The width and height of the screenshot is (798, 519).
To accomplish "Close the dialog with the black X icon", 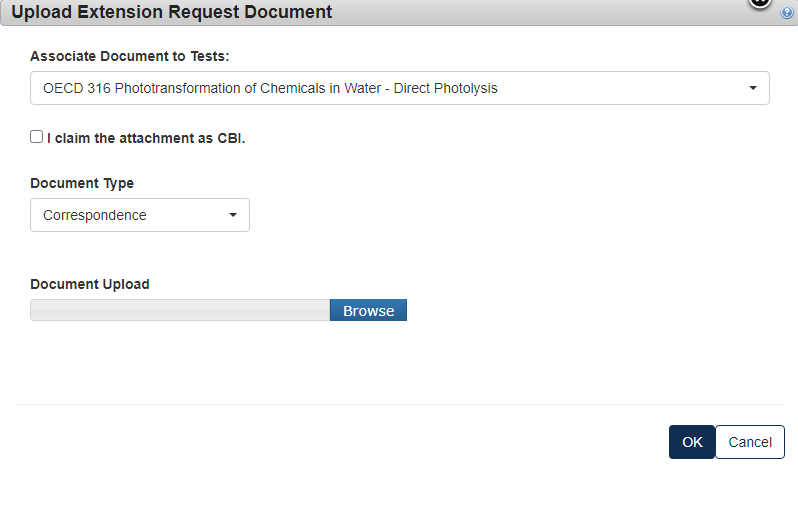I will click(x=760, y=2).
